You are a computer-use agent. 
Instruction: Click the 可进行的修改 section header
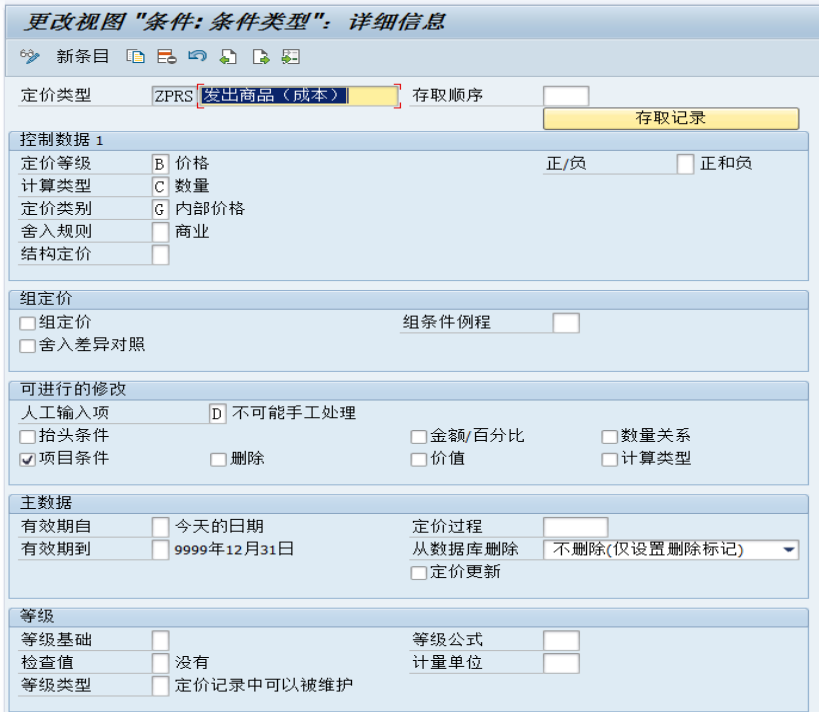click(x=73, y=390)
